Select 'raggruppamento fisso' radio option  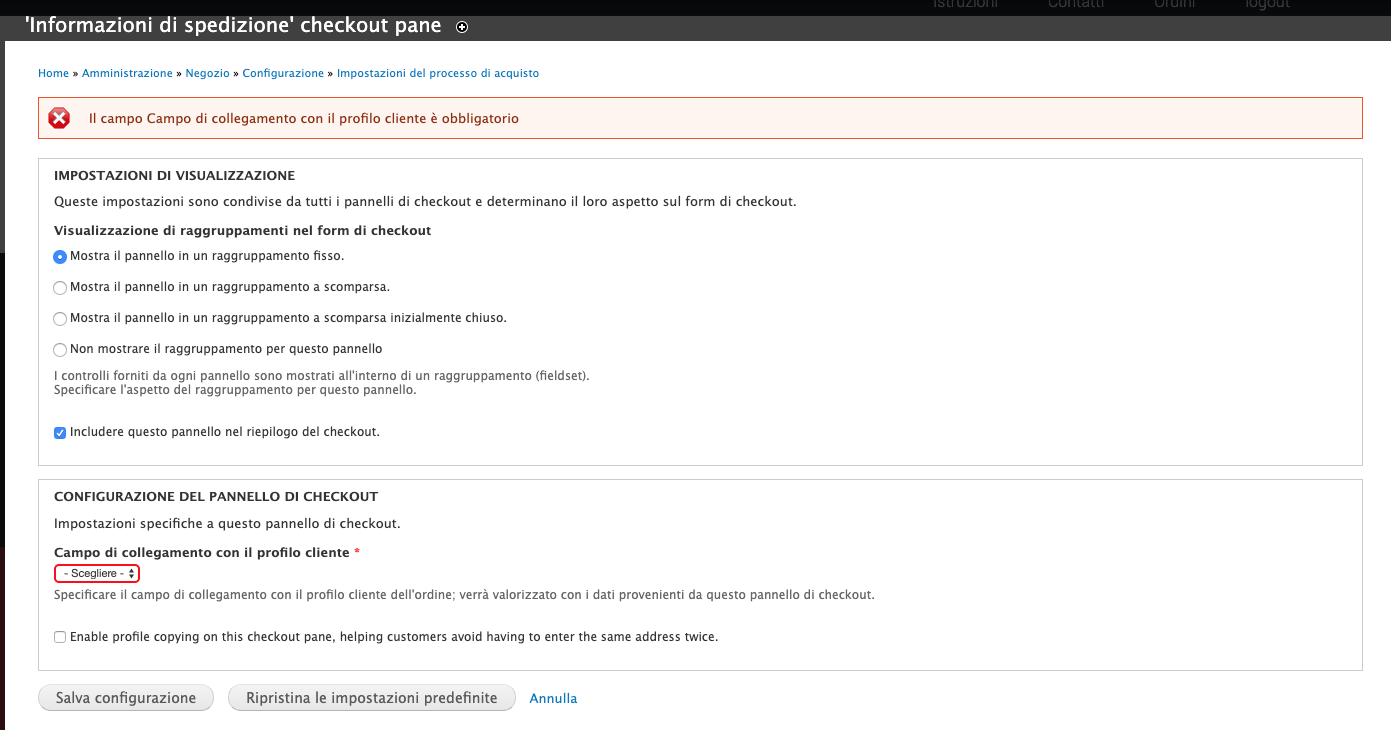60,257
